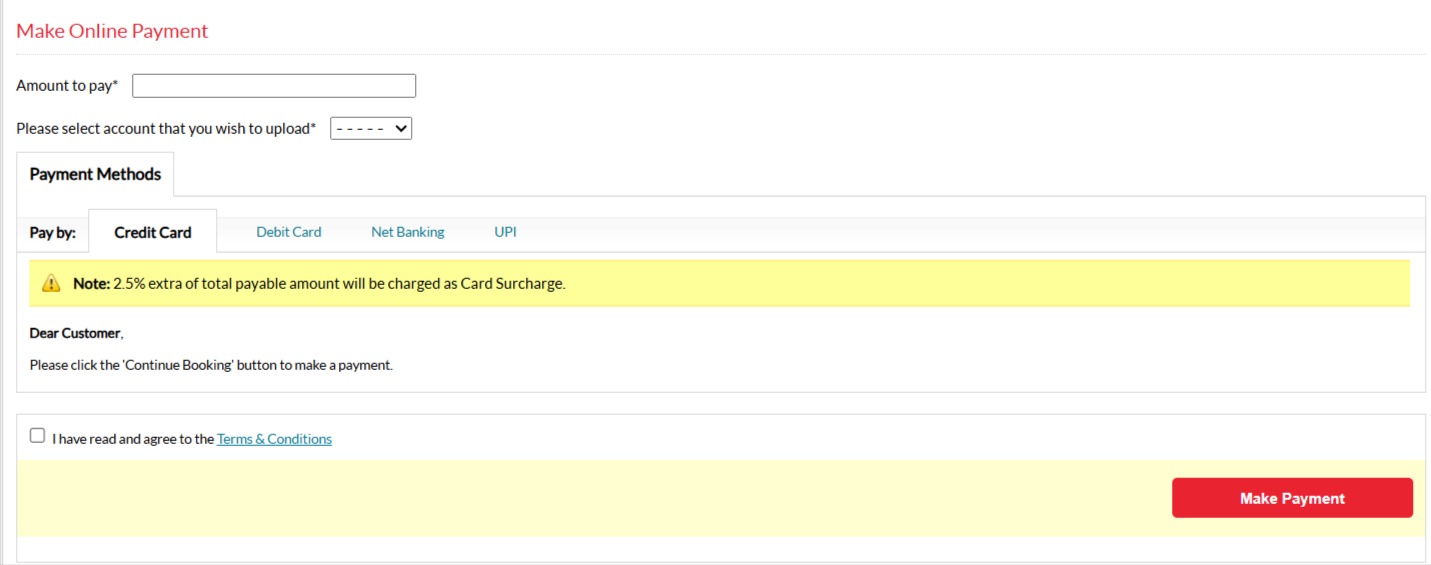Choose the UPI payment tab
1431x565 pixels.
[505, 232]
